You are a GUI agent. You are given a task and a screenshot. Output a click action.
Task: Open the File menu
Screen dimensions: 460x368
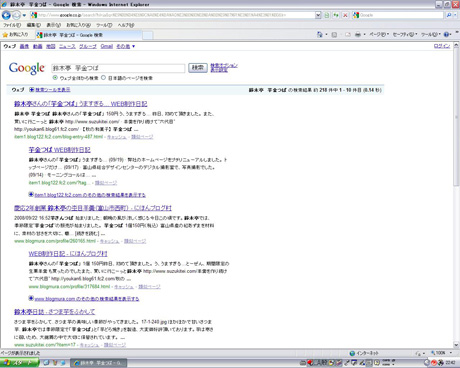tap(12, 25)
